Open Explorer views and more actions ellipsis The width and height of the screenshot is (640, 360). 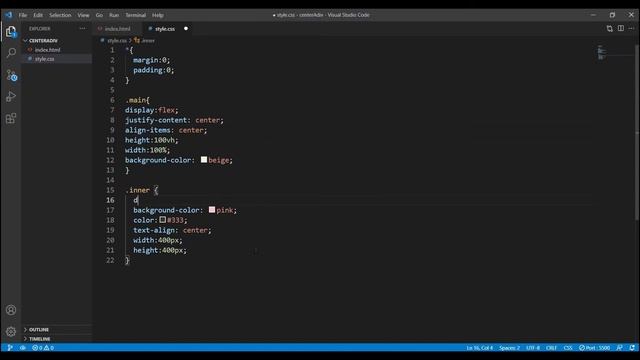pyautogui.click(x=83, y=29)
